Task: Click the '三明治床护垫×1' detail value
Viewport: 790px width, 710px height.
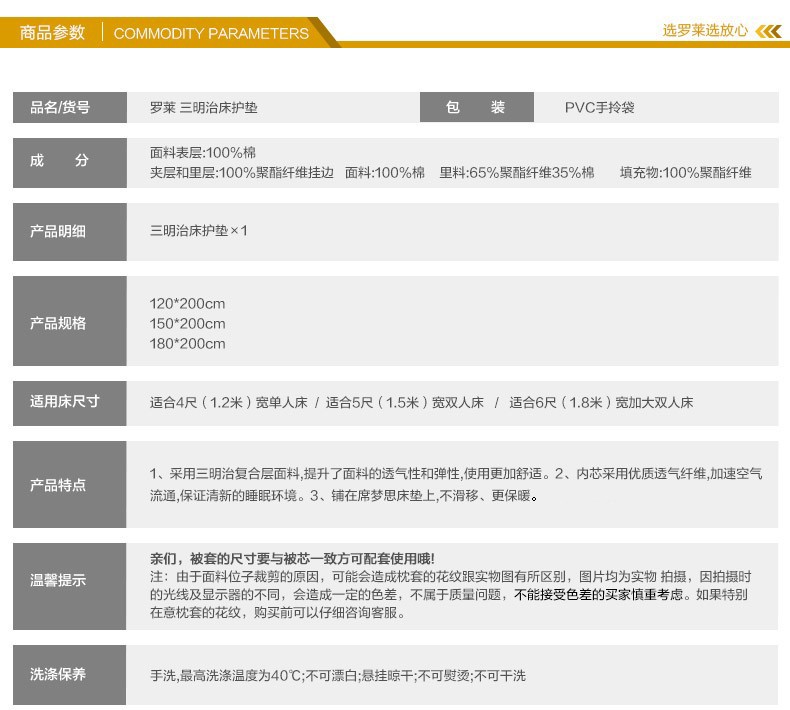Action: click(199, 231)
